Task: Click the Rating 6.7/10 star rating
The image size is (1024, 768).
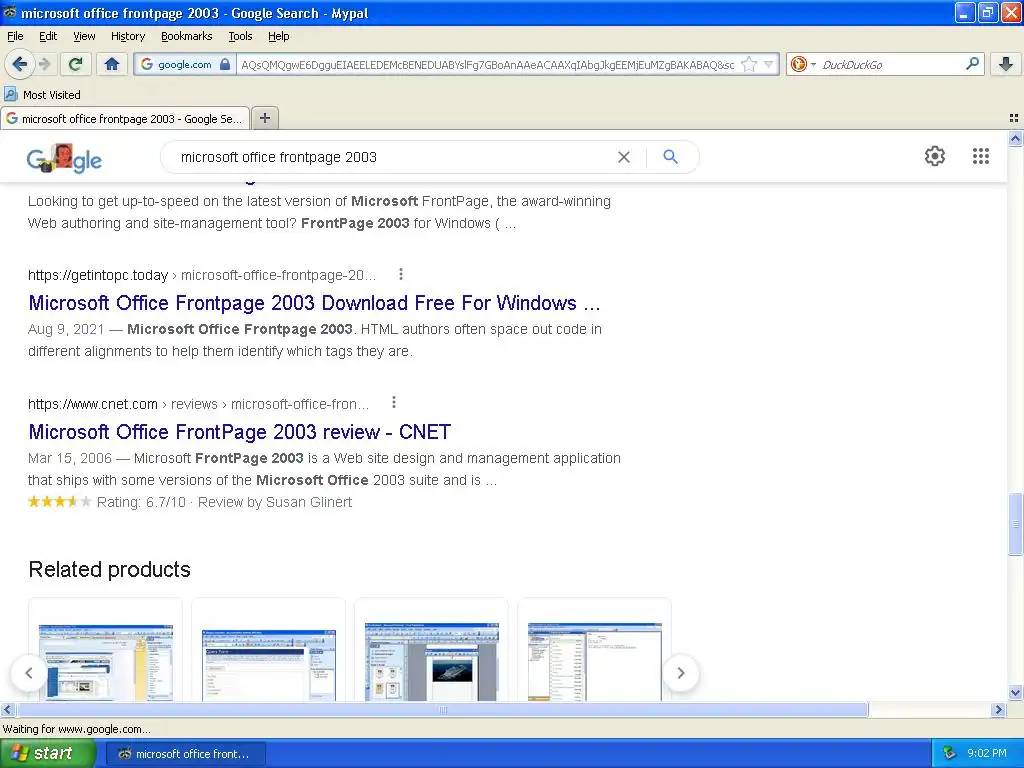Action: (x=59, y=502)
